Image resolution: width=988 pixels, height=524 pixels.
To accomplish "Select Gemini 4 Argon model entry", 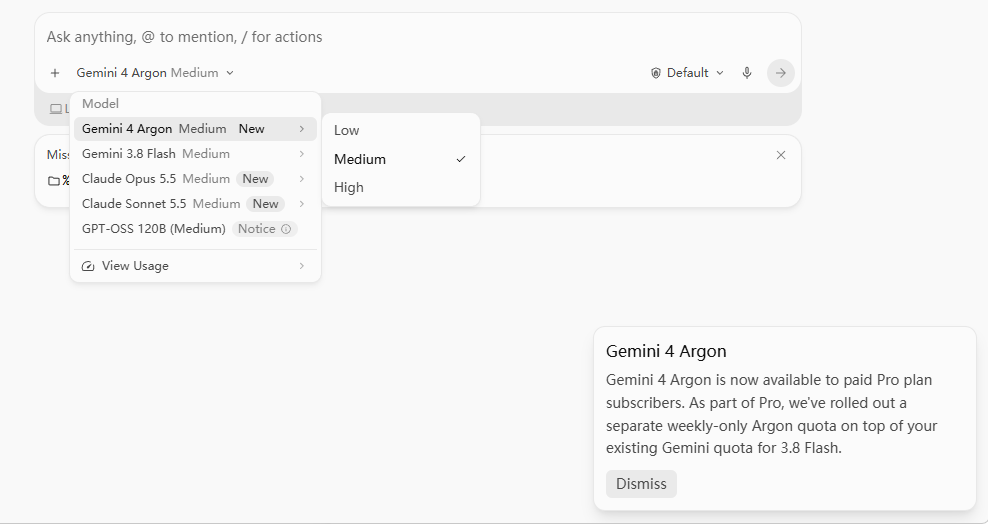I will click(195, 129).
